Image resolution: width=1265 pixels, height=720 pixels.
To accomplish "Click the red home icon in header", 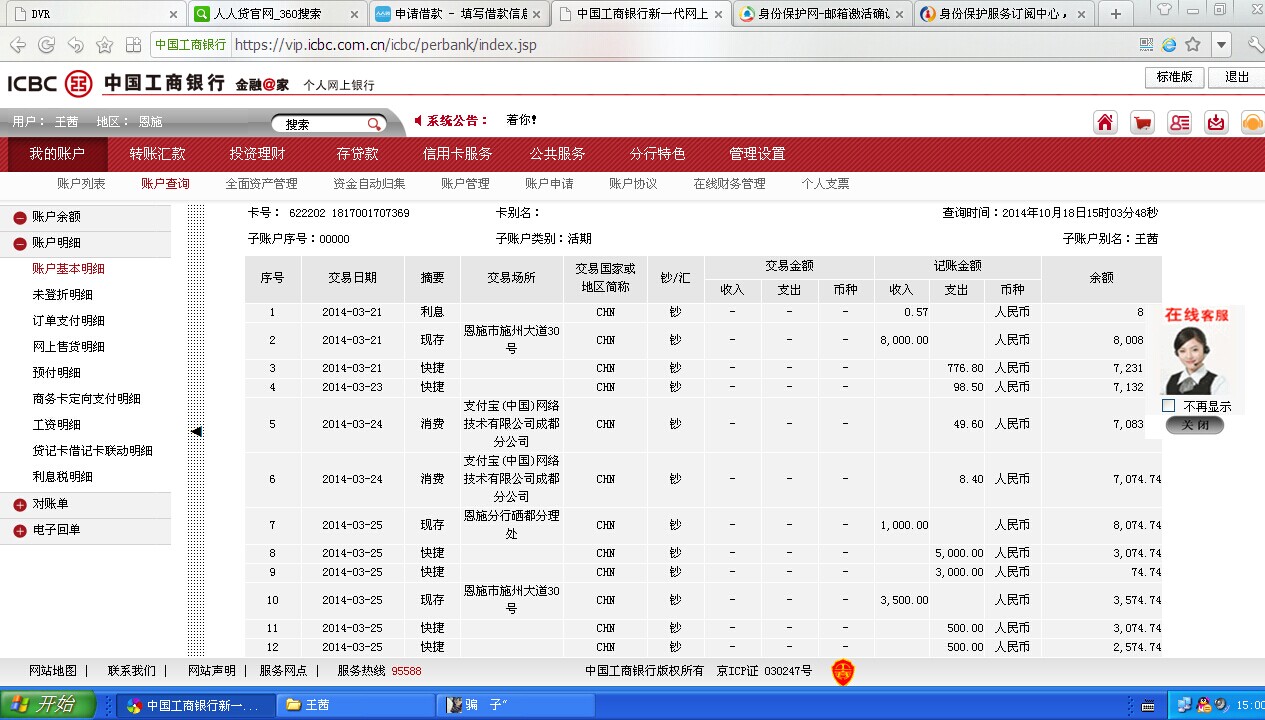I will (x=1105, y=122).
